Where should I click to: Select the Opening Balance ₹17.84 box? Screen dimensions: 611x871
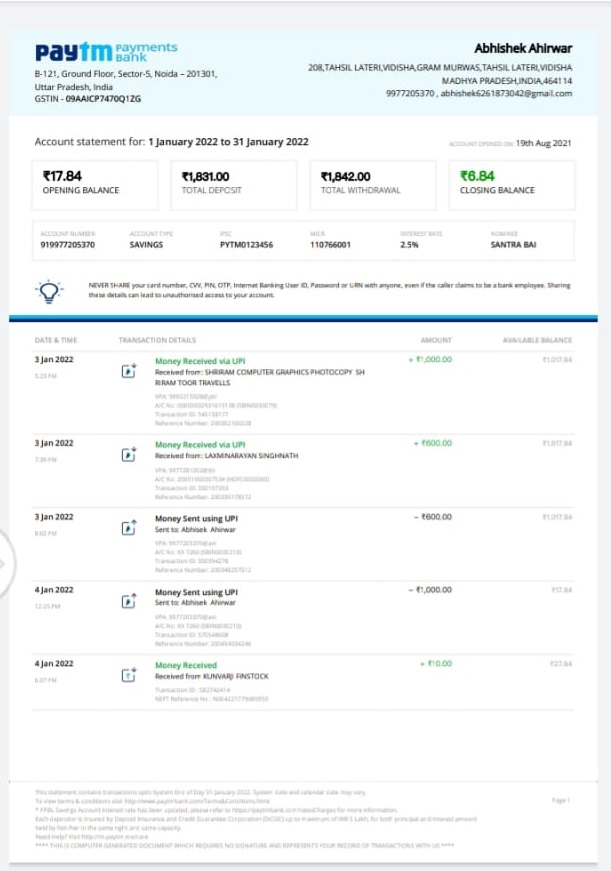point(95,185)
